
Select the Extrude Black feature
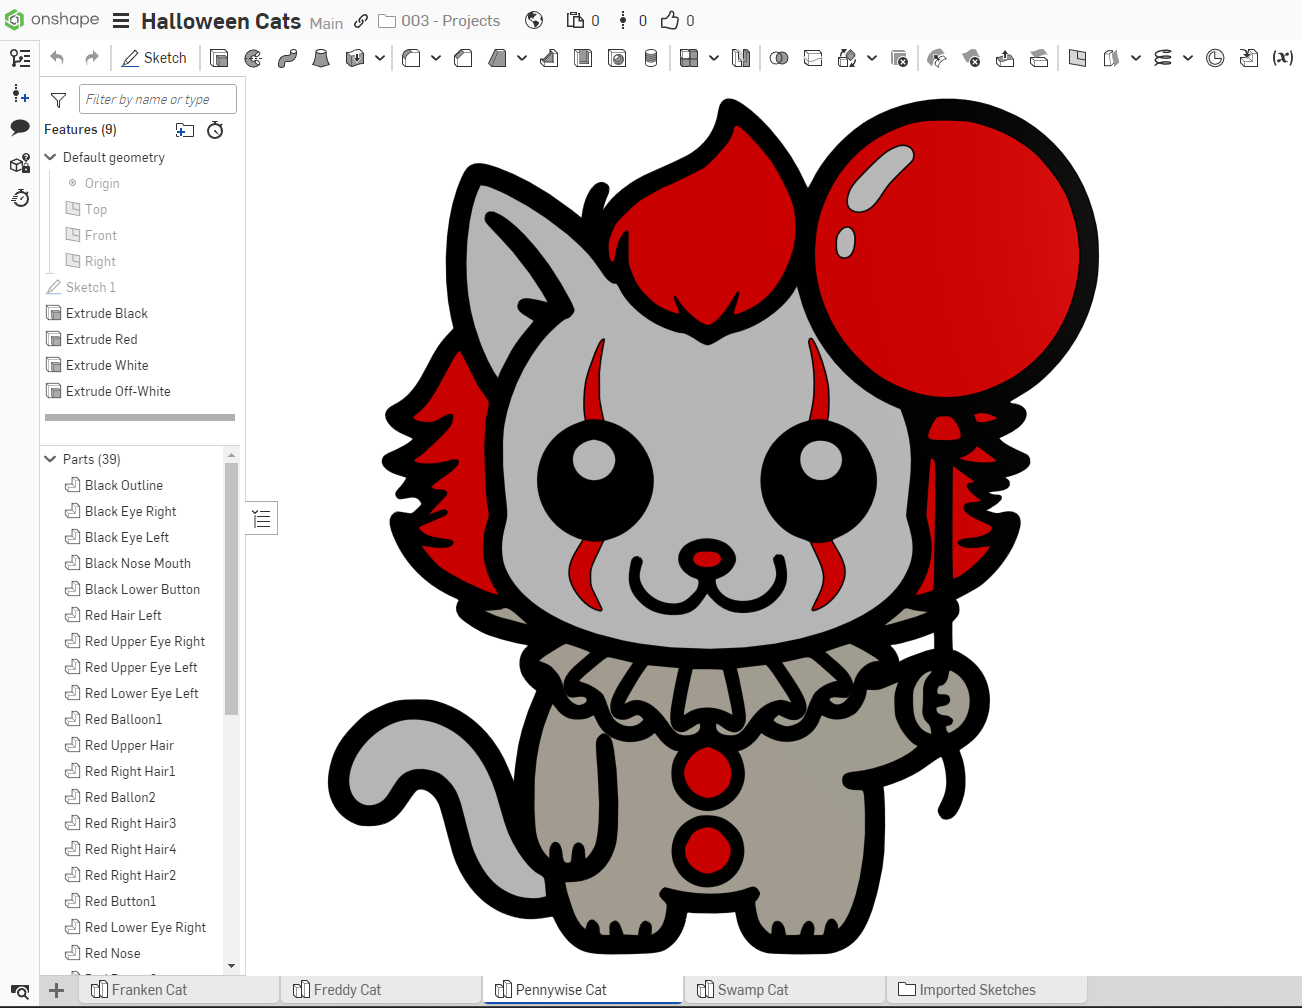coord(107,313)
